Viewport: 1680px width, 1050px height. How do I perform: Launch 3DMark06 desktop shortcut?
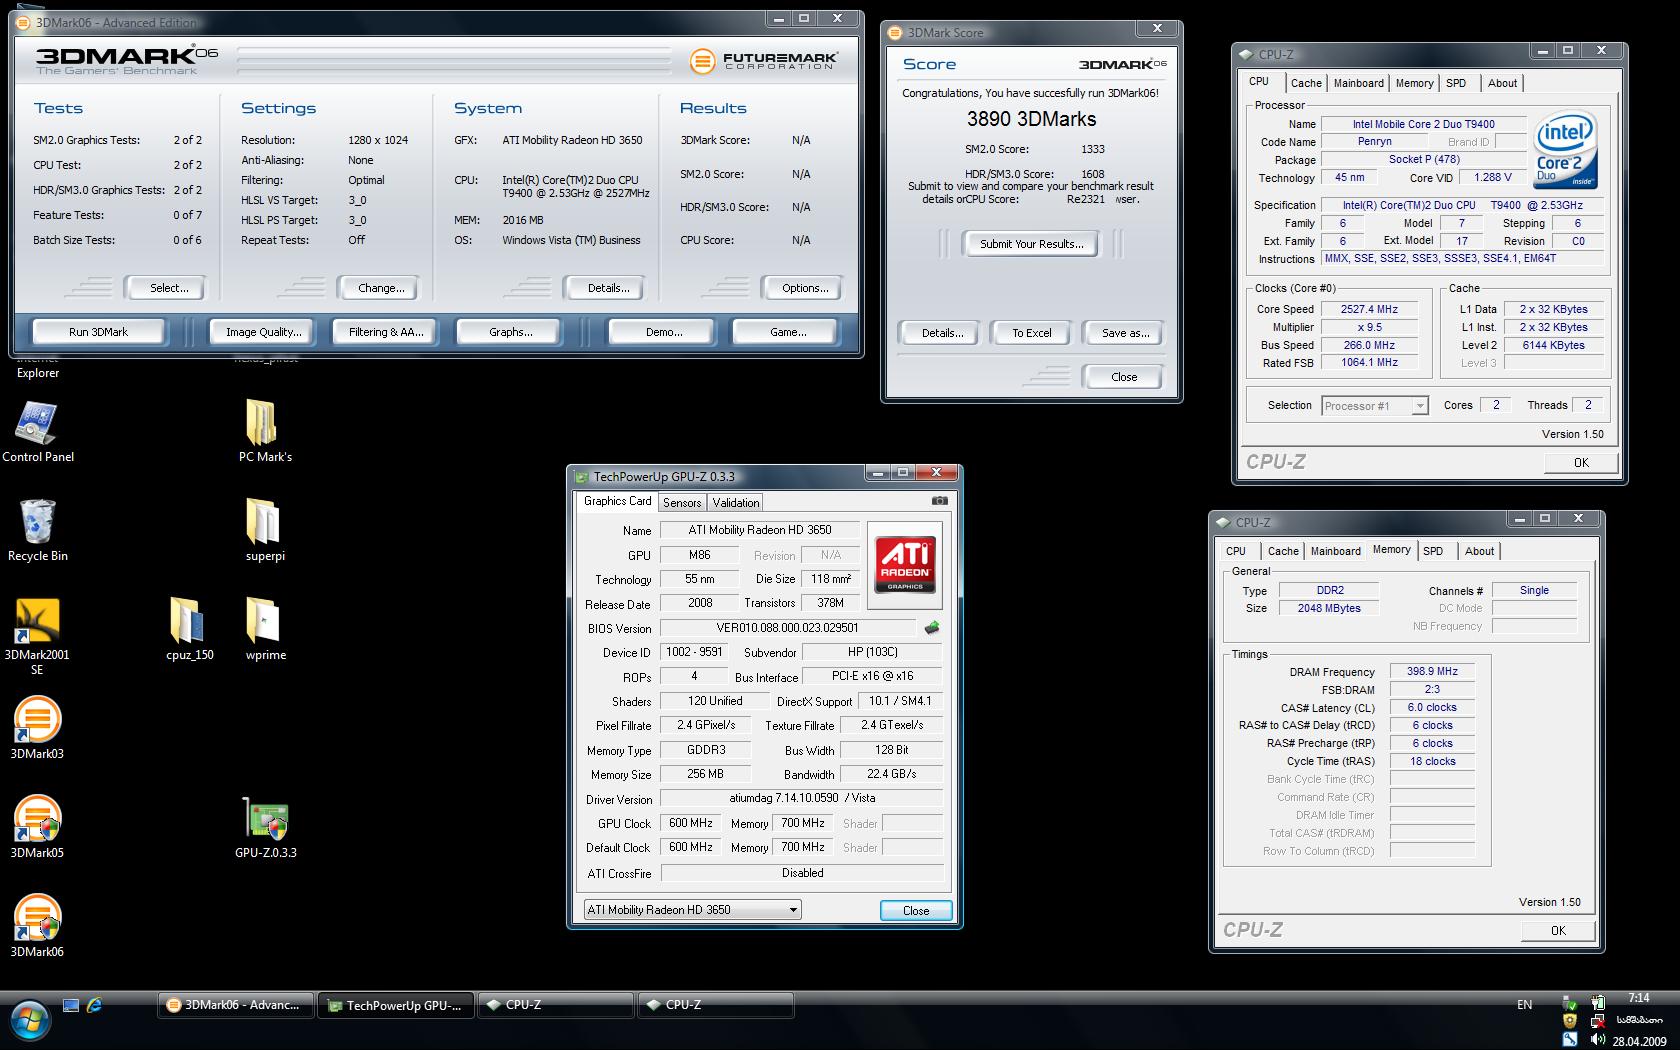37,926
